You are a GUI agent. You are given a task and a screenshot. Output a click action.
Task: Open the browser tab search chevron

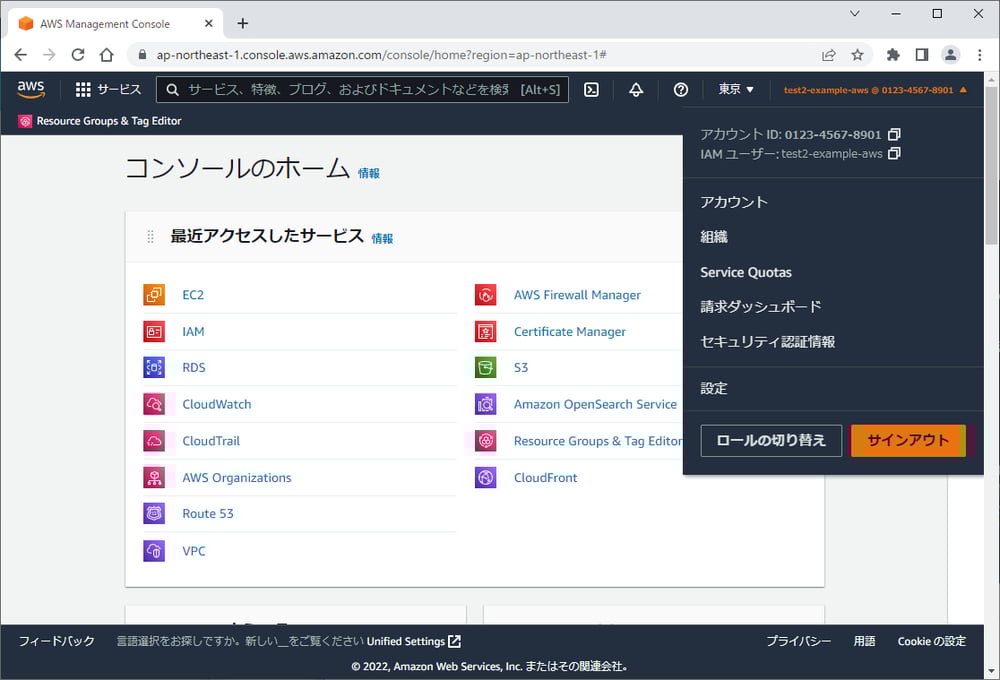[x=854, y=14]
